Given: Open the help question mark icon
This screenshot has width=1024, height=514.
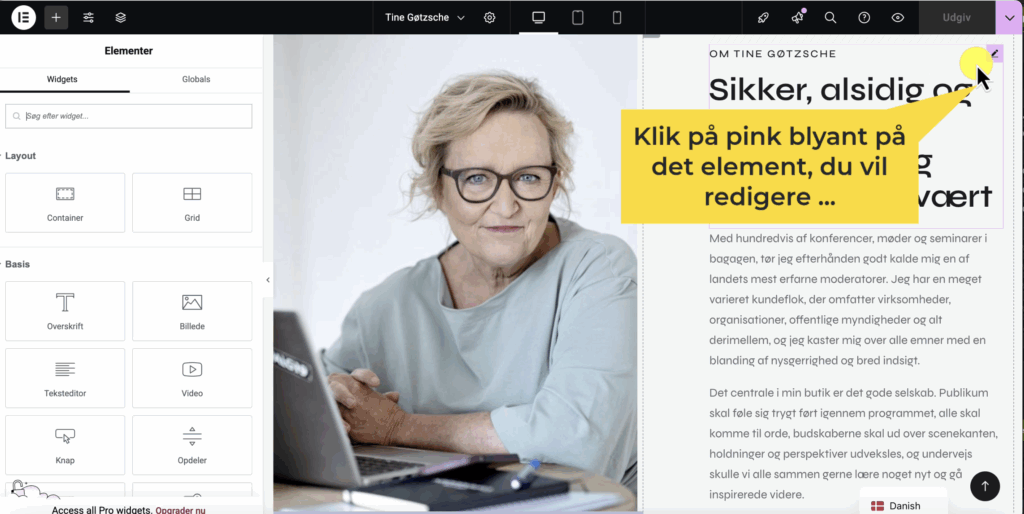Looking at the screenshot, I should pyautogui.click(x=864, y=18).
